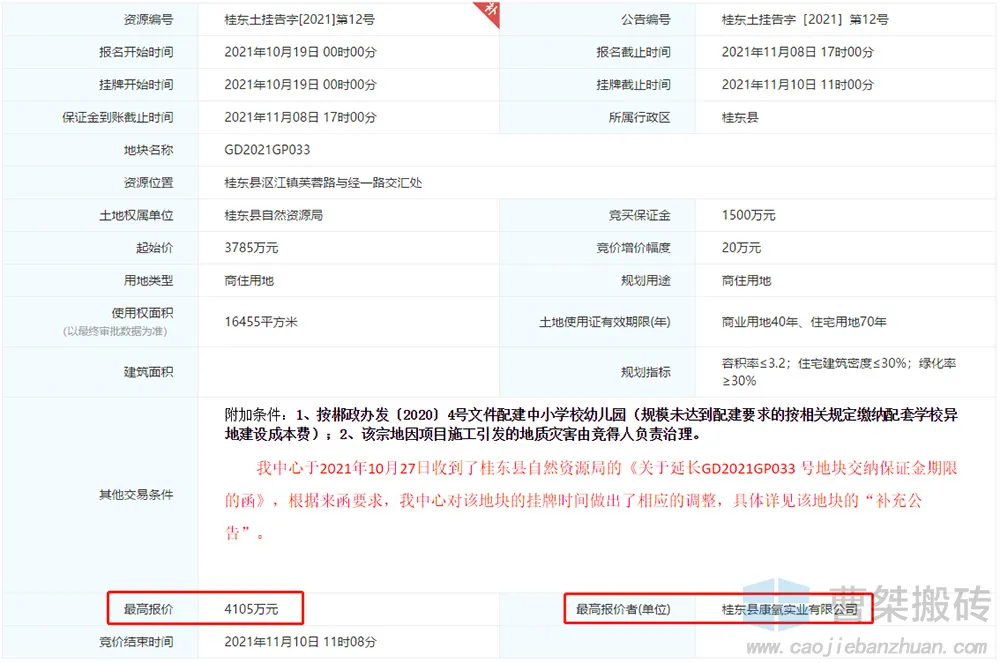The image size is (1000, 663).
Task: Click the 竞价增价幅度 label
Action: click(633, 248)
